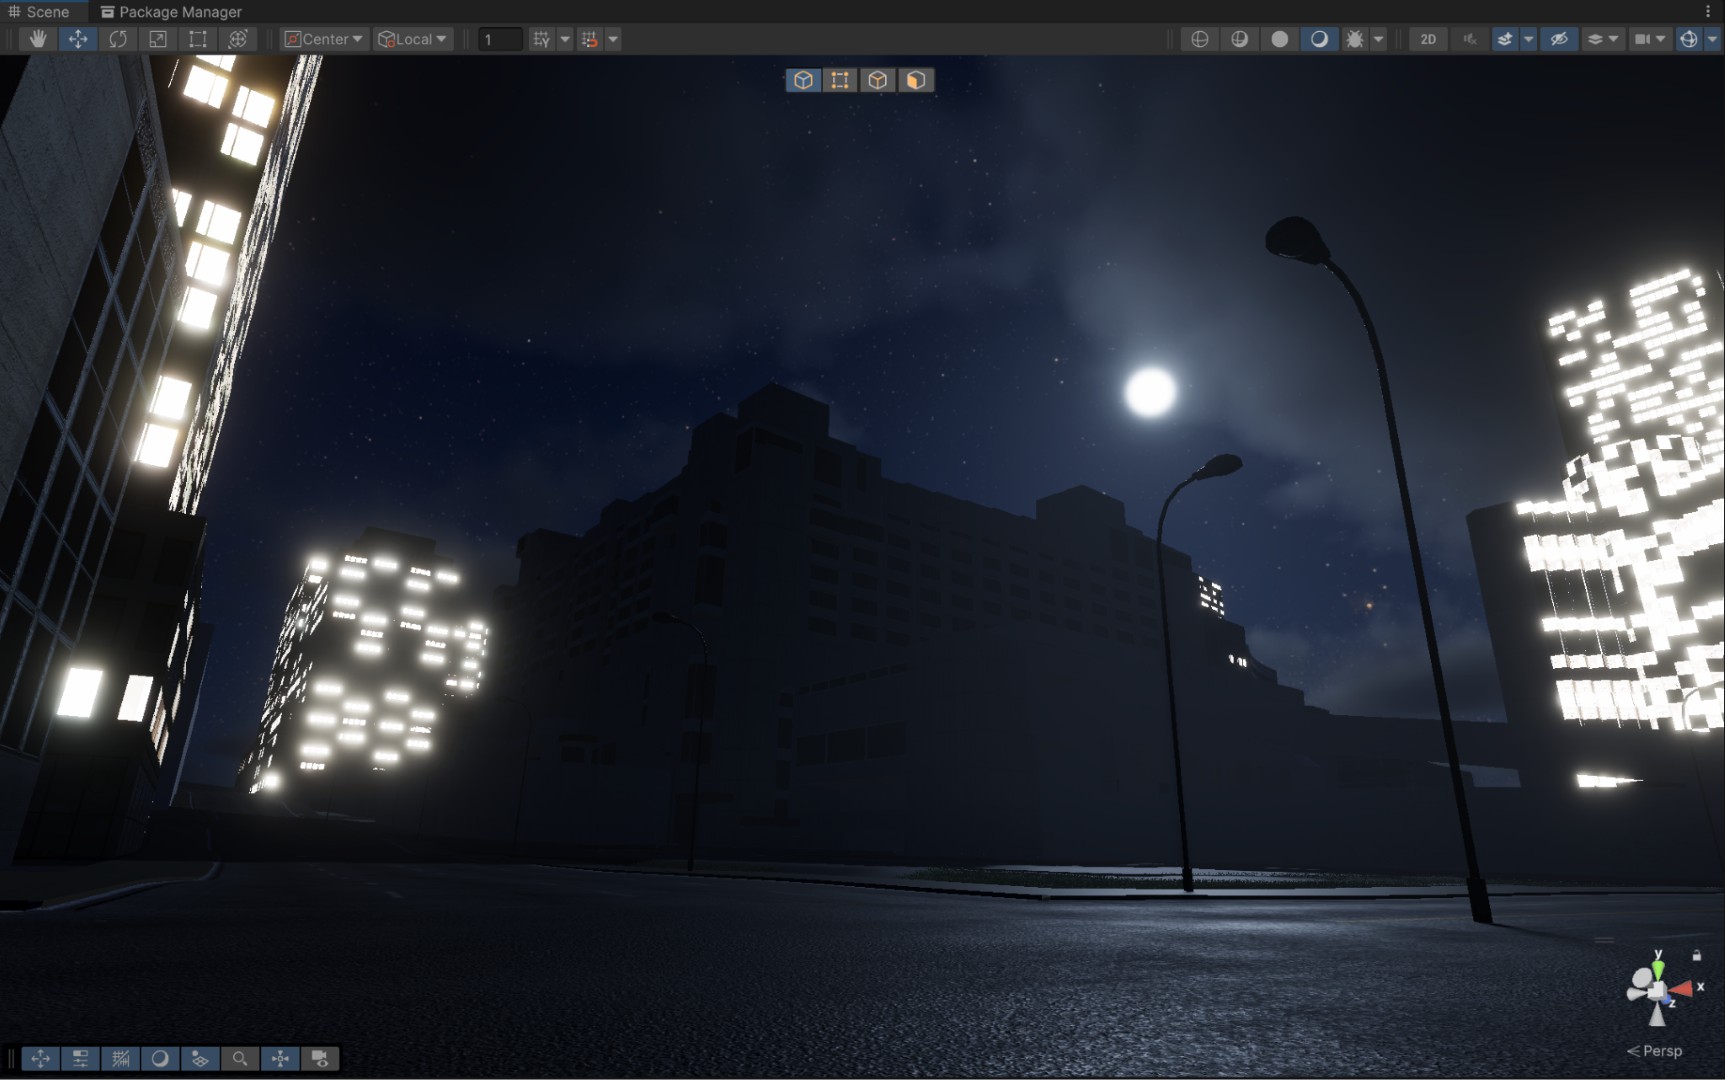Switch to wireframe draw mode globe icon
Screen dimensions: 1725x1080
[x=1199, y=39]
